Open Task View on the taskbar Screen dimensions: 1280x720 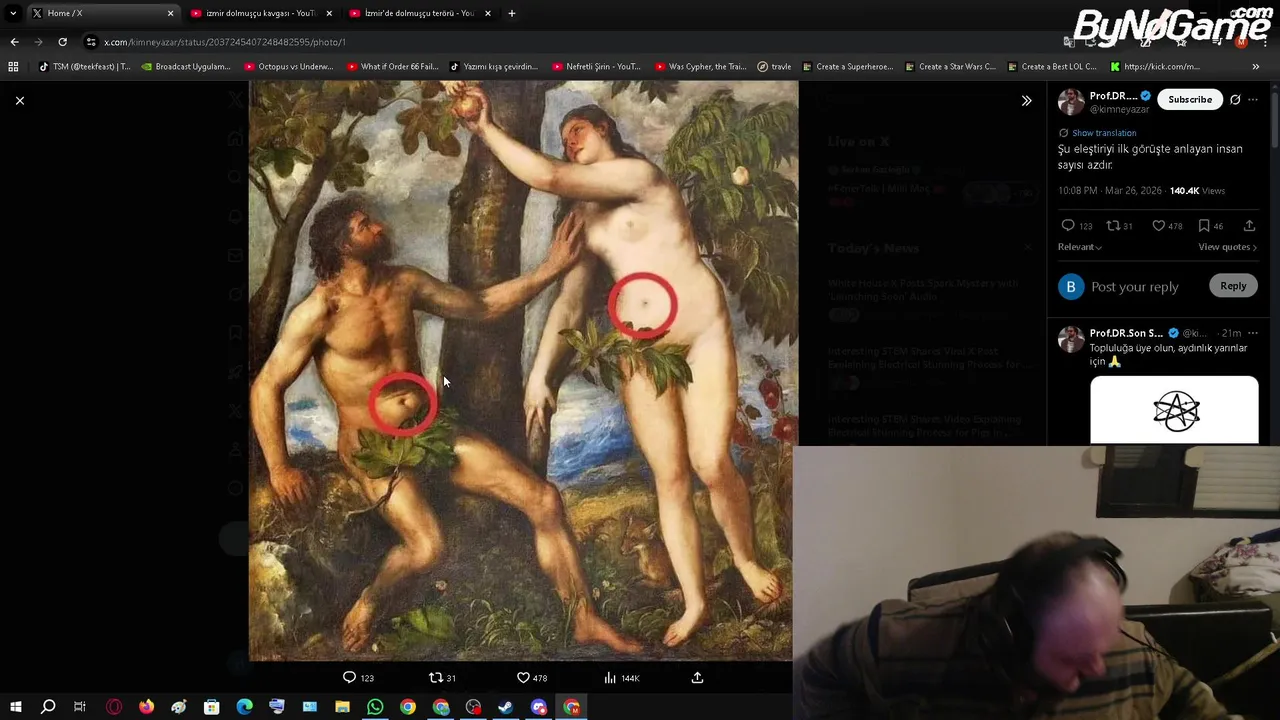[x=80, y=707]
